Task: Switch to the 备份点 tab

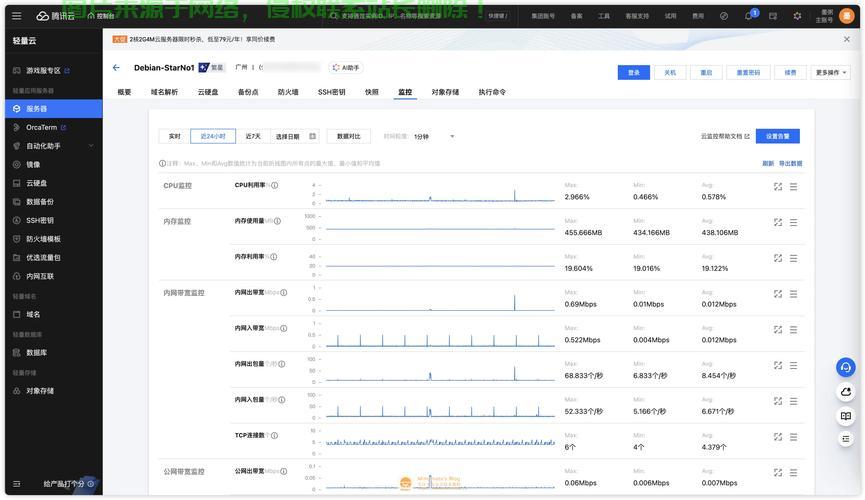Action: pos(248,92)
